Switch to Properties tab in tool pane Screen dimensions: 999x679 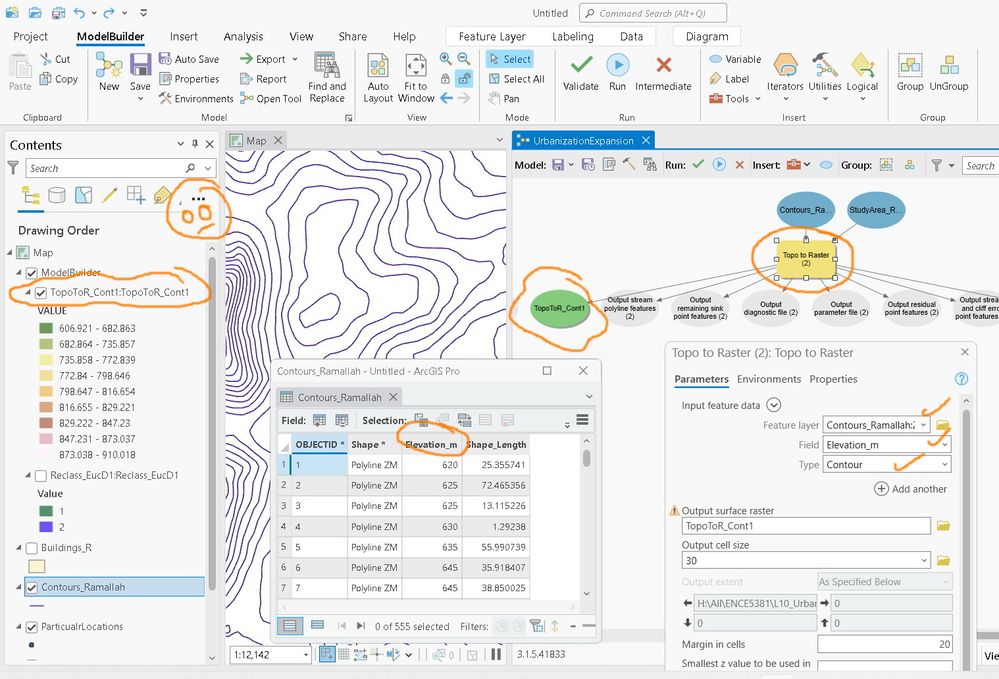833,379
